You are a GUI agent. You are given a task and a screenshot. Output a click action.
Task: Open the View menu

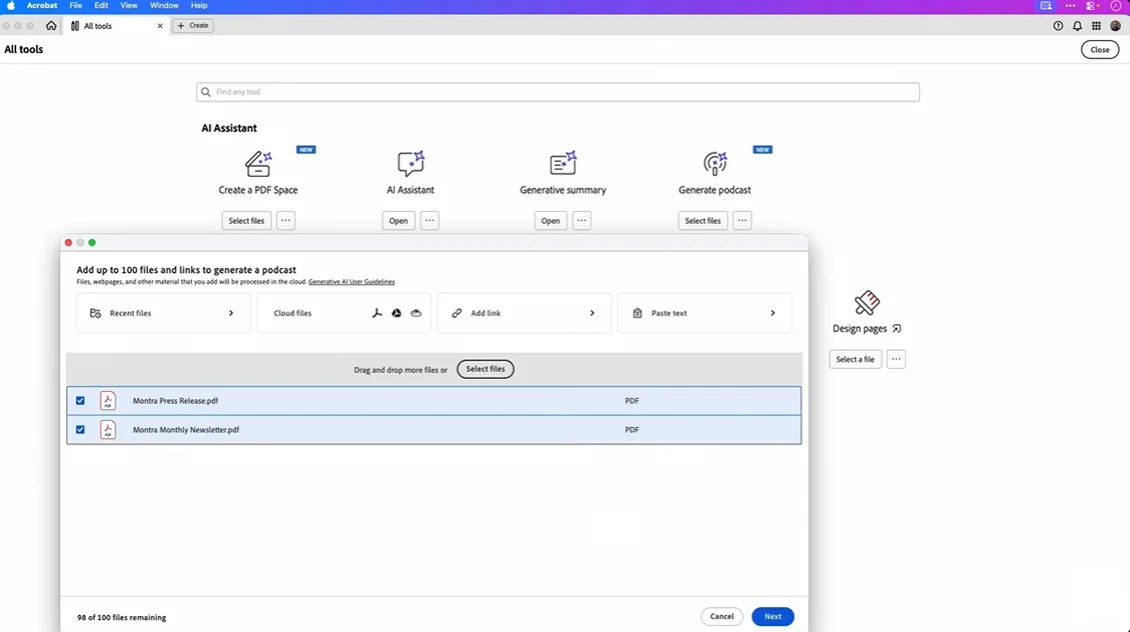[129, 6]
